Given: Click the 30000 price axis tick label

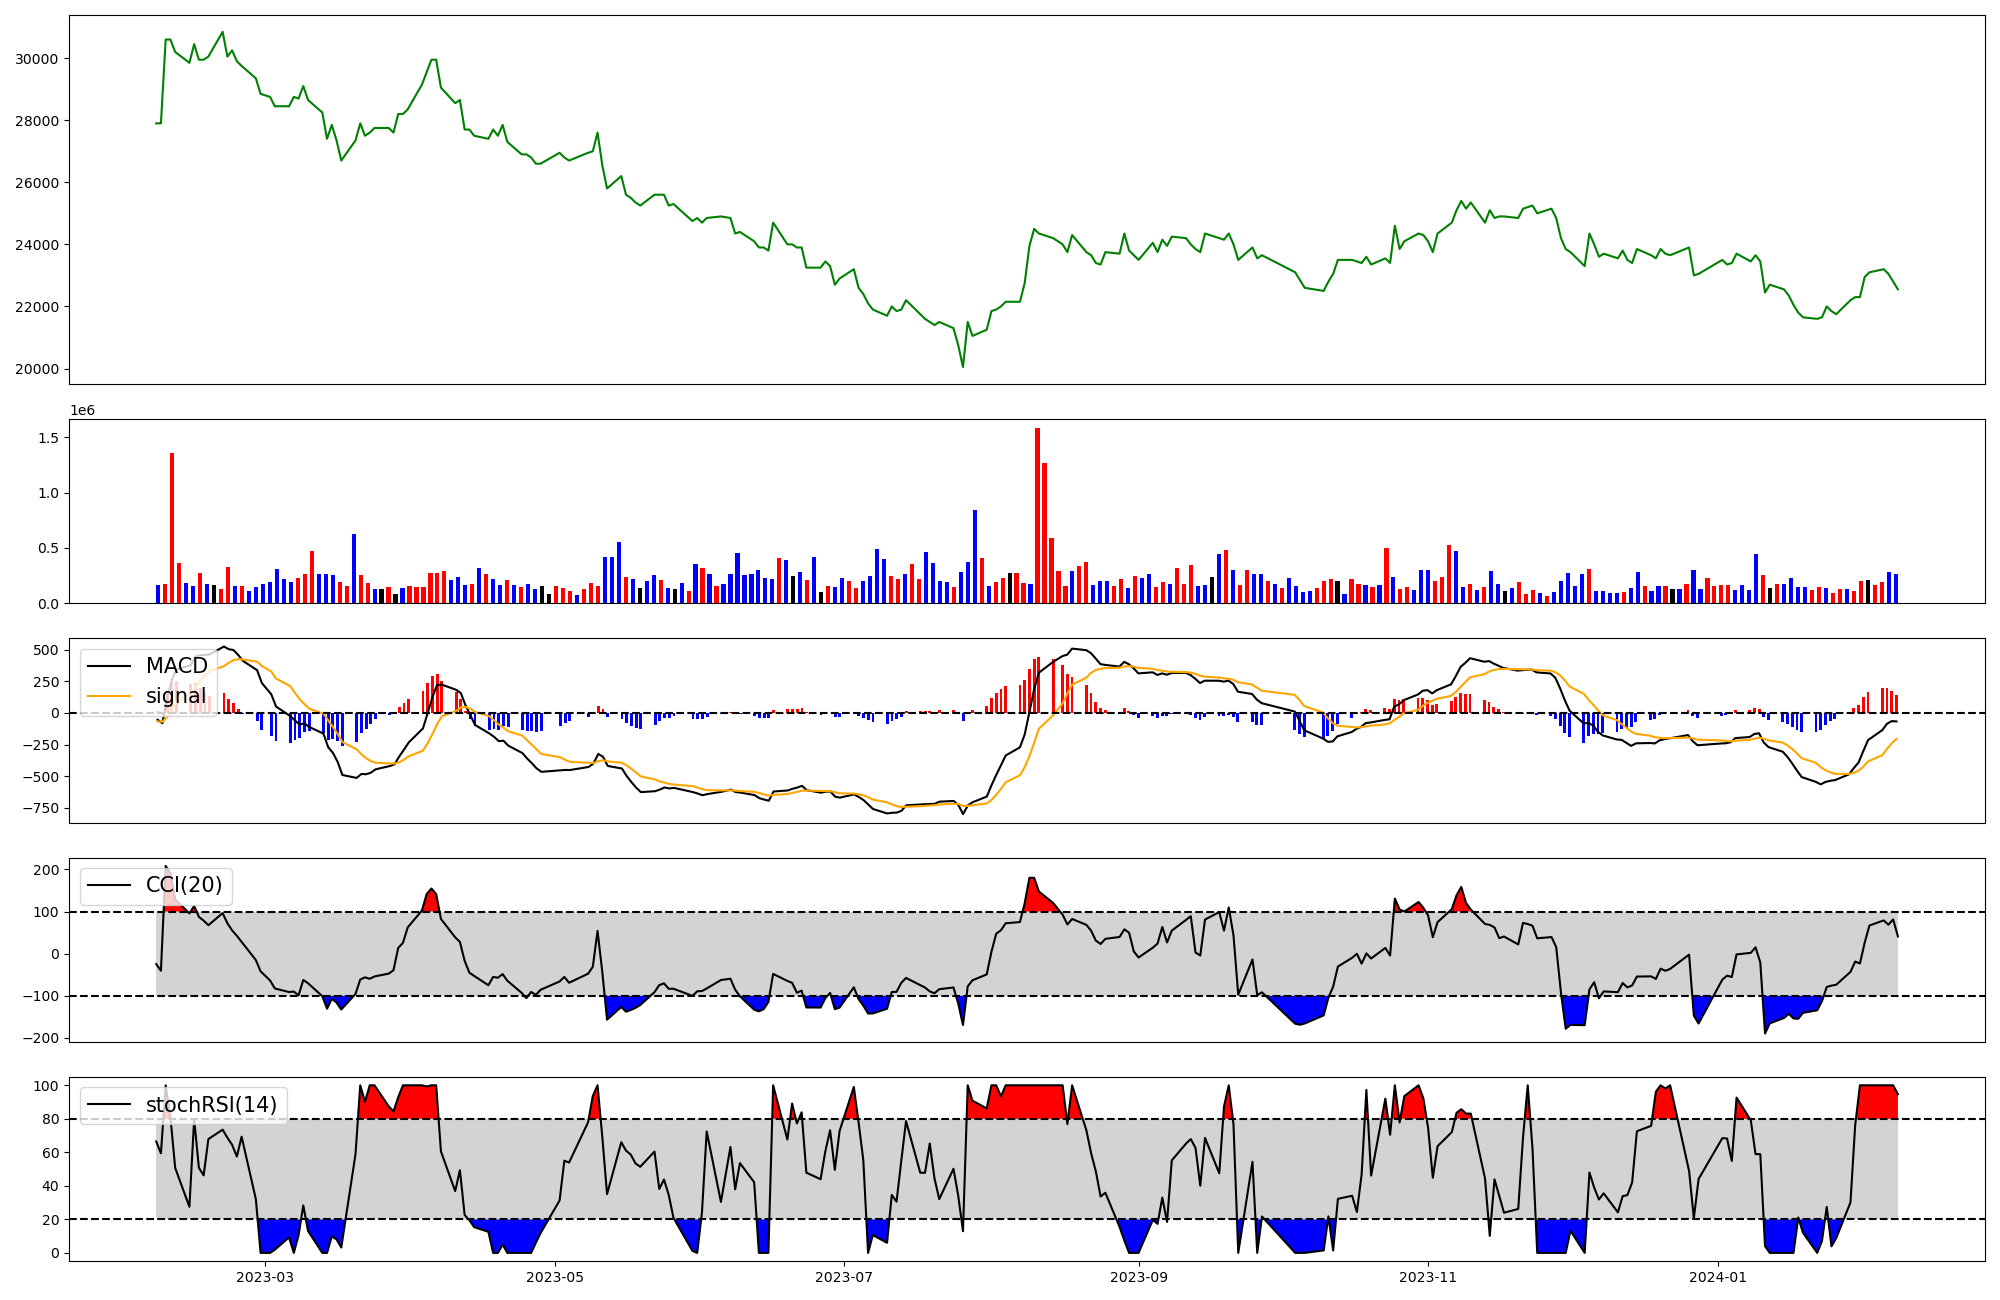Looking at the screenshot, I should coord(37,59).
